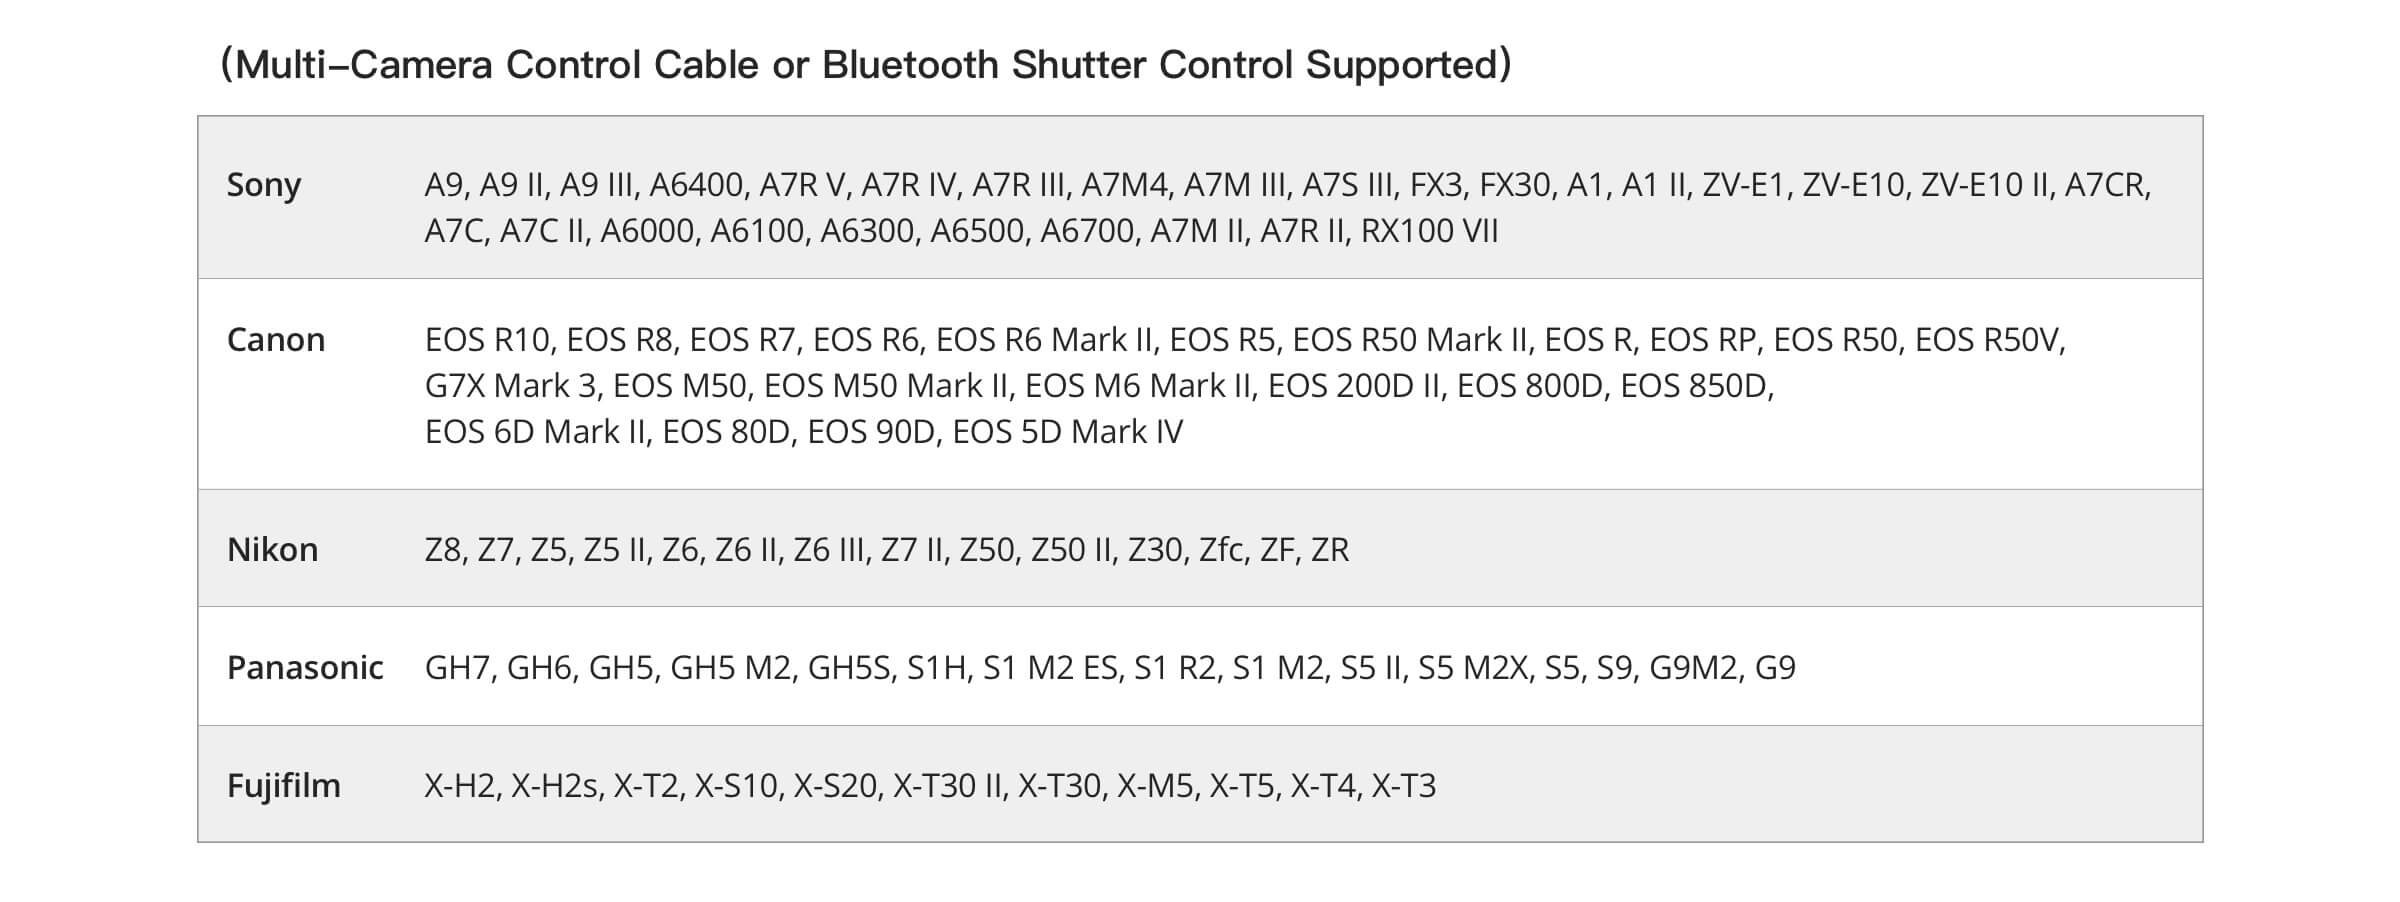Select the X-S20 model text
This screenshot has height=902, width=2400.
(835, 785)
